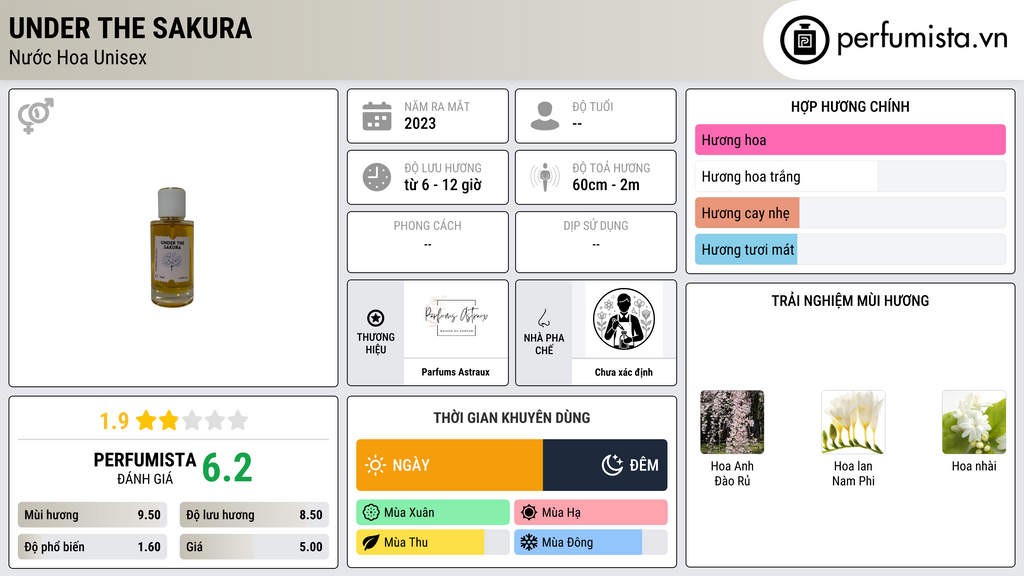Click the pink Hương hoa accord bar
This screenshot has width=1024, height=576.
pyautogui.click(x=850, y=140)
